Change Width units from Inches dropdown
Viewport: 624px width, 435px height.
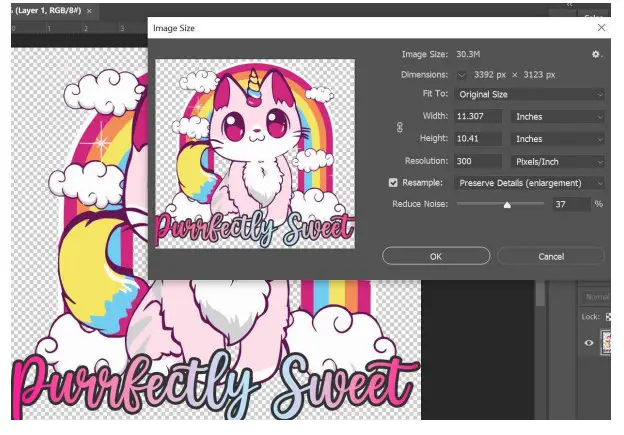pos(558,117)
